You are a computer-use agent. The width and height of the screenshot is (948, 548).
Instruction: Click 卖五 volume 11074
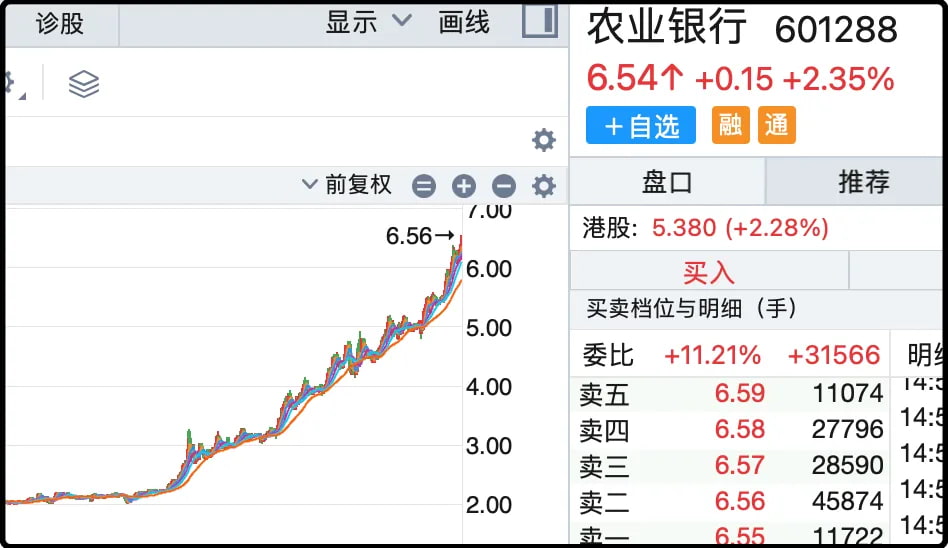848,393
